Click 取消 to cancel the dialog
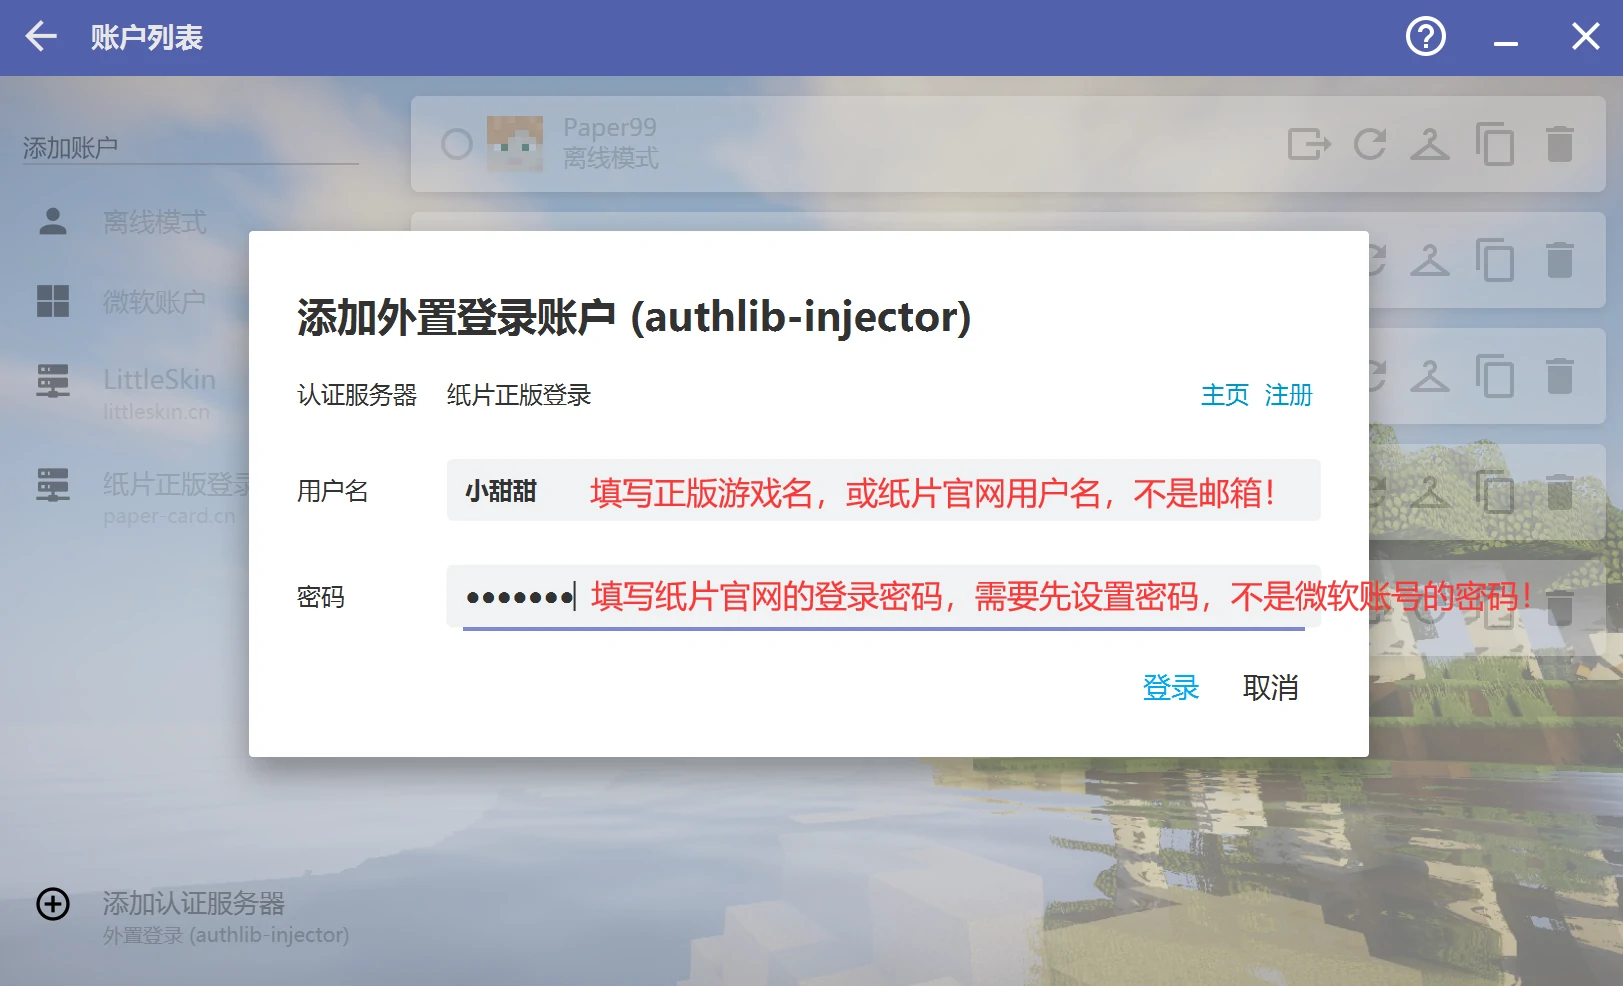Viewport: 1623px width, 986px height. point(1270,687)
